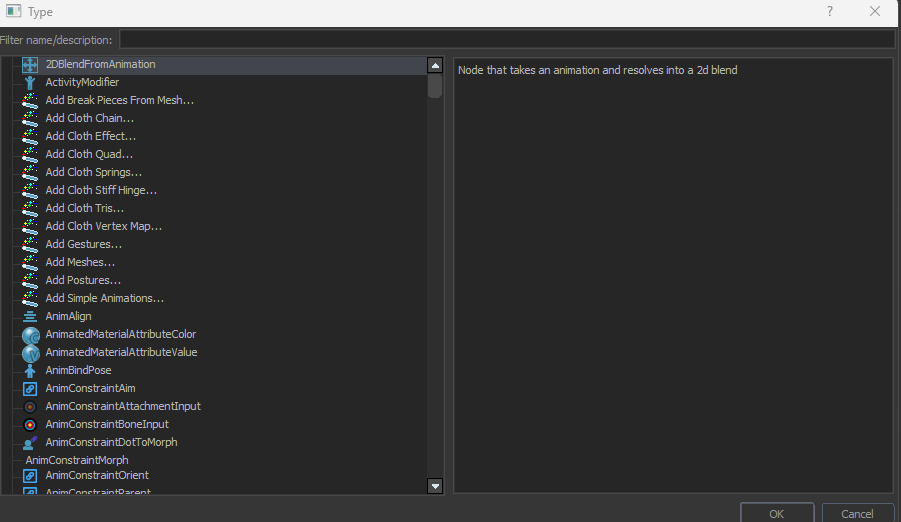
Task: Select the AnimConstraintAim entry
Action: tap(90, 389)
